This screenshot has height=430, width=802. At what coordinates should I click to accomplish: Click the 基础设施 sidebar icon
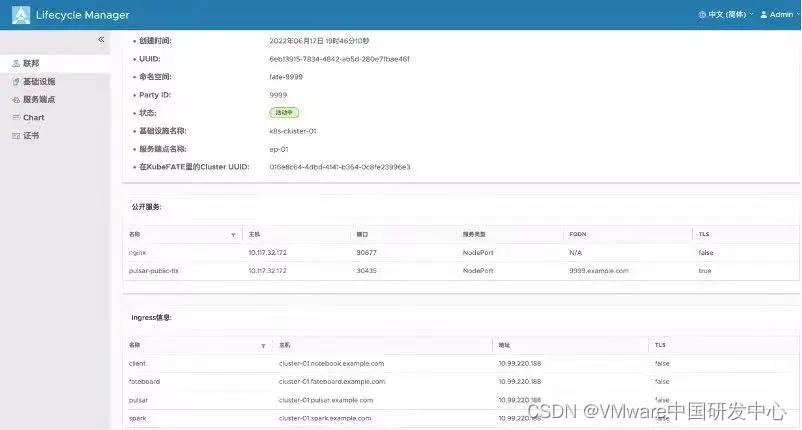(x=16, y=81)
